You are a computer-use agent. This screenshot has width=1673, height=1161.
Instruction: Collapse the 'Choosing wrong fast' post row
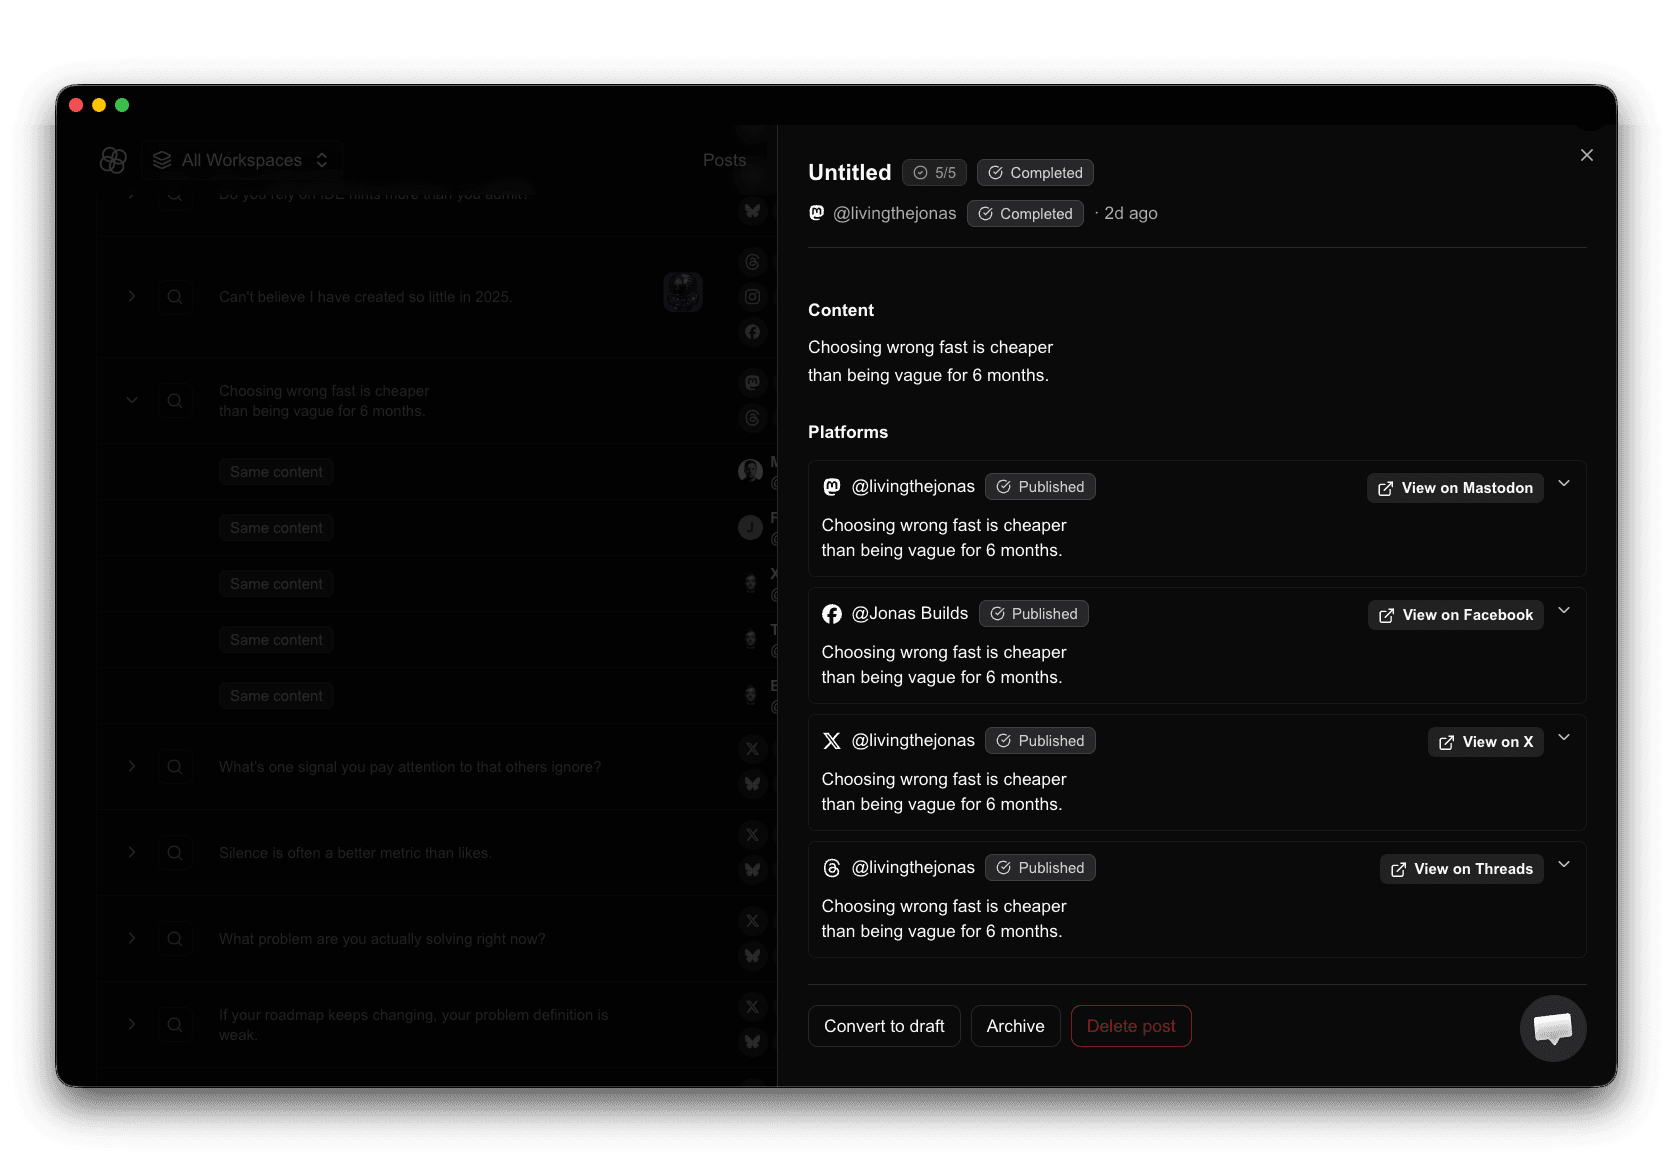[x=132, y=400]
